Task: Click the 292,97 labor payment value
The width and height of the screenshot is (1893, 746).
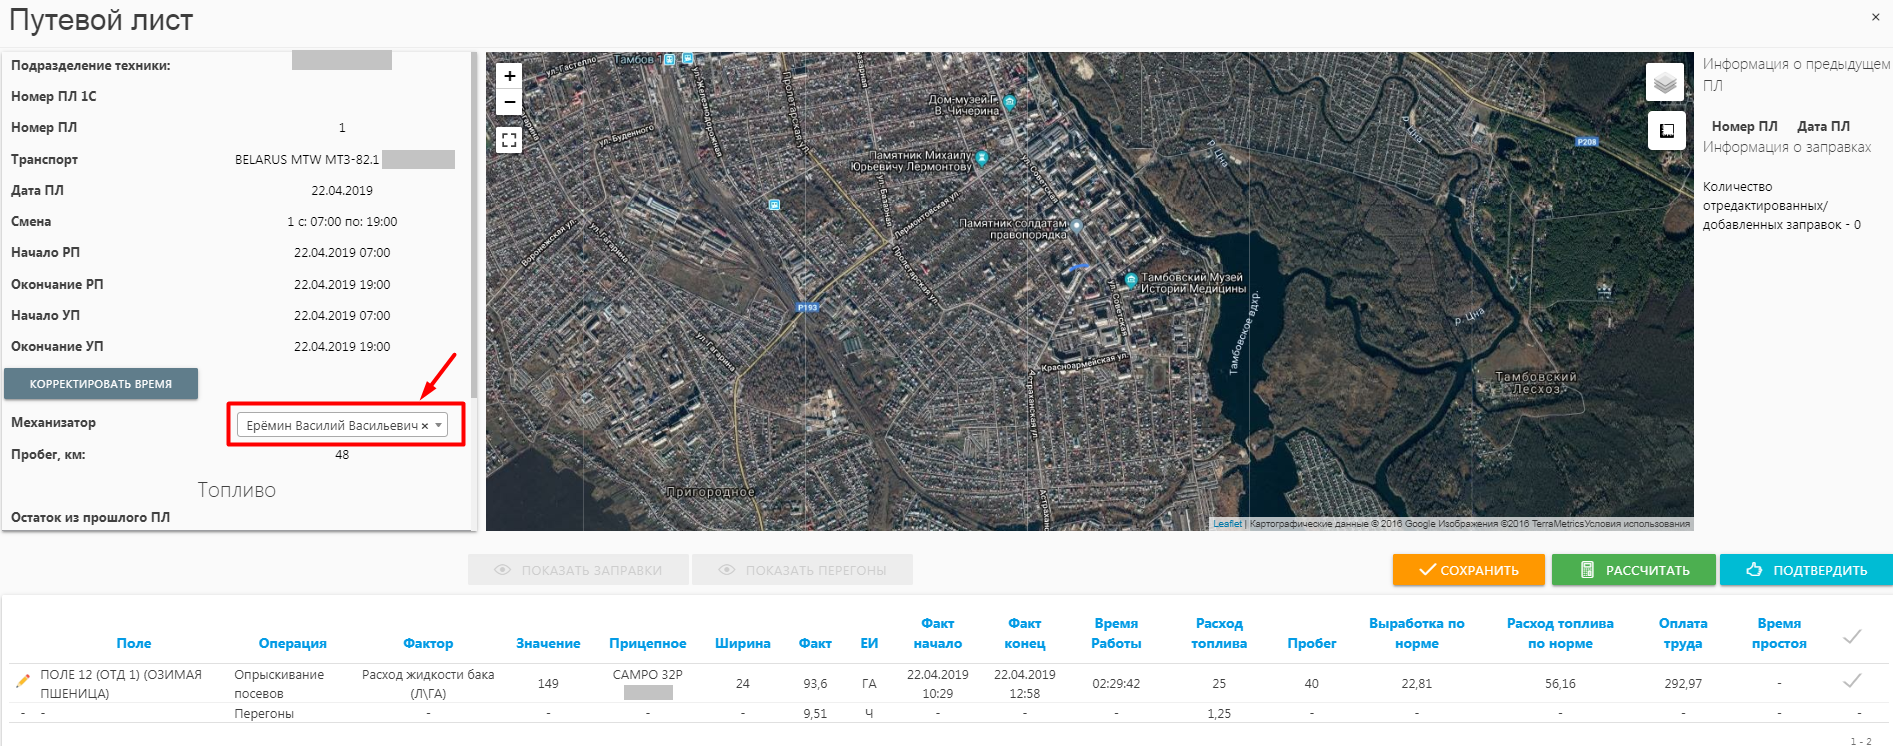Action: pos(1683,684)
